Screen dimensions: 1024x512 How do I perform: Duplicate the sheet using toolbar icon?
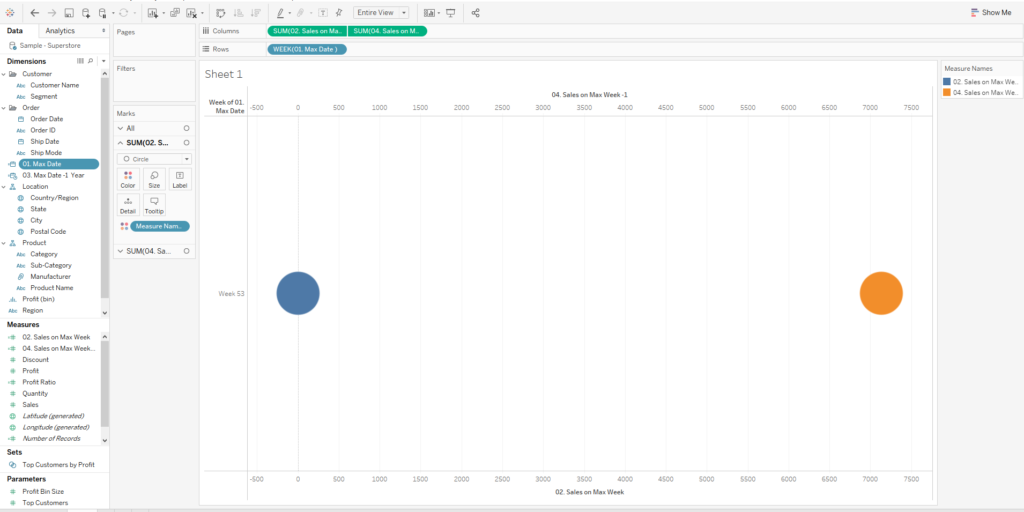(175, 12)
